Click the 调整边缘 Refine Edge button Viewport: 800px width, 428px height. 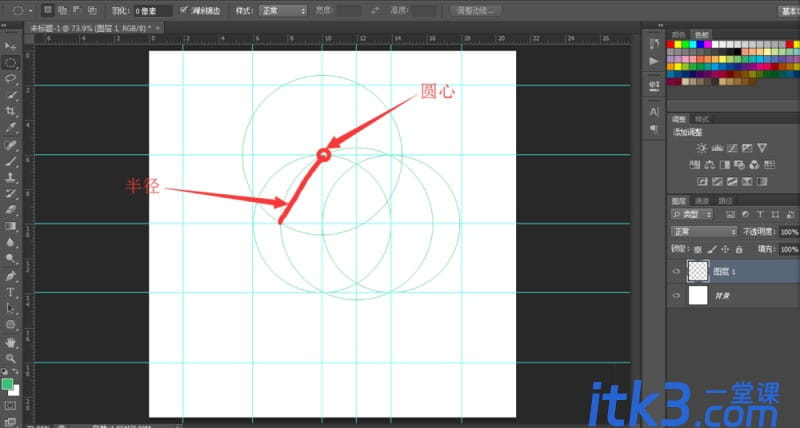click(476, 11)
